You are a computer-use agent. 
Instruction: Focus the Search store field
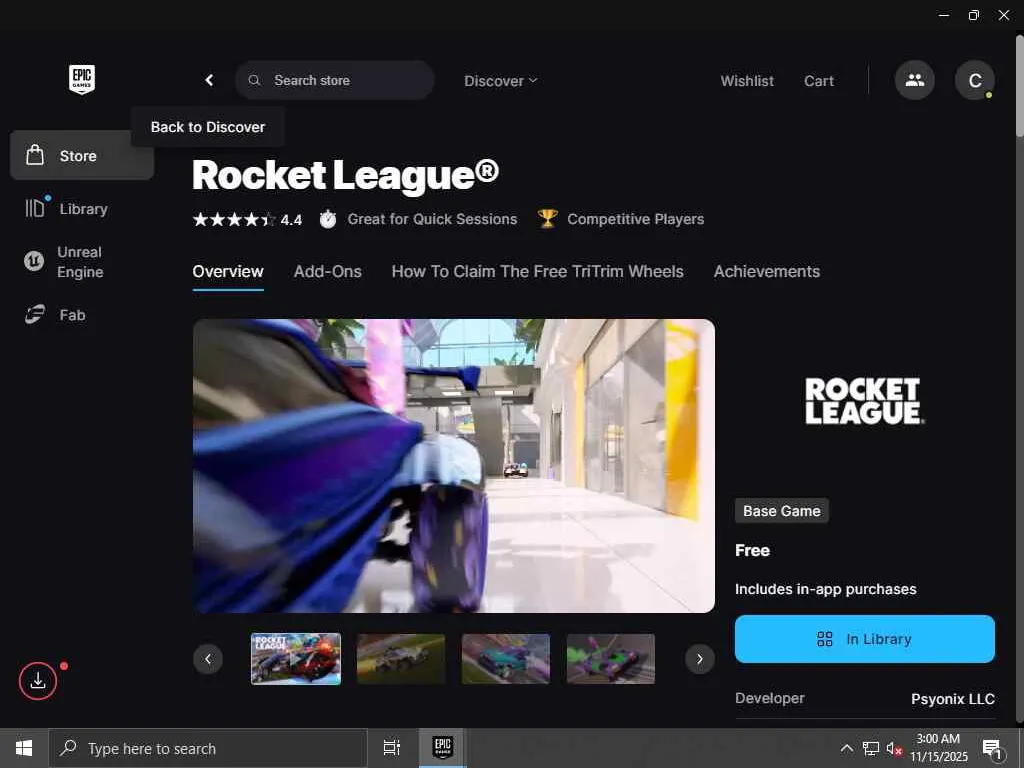click(334, 80)
